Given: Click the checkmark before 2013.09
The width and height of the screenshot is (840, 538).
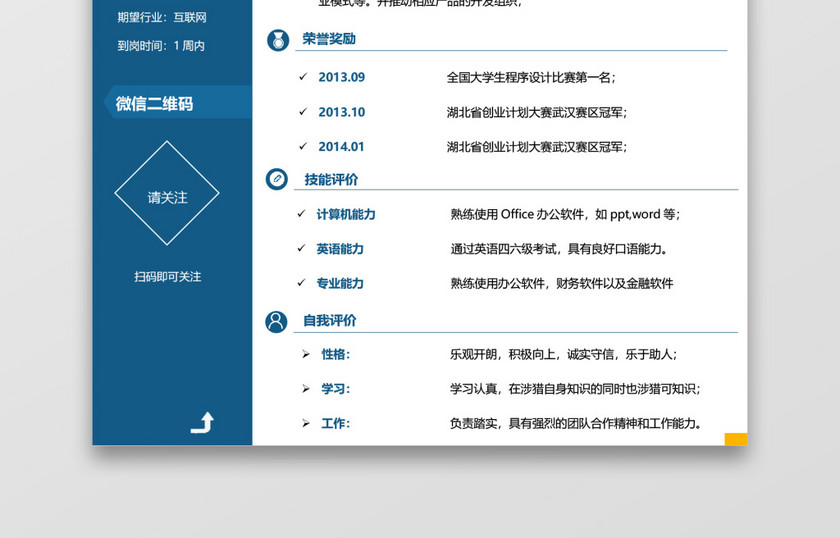Looking at the screenshot, I should click(303, 77).
